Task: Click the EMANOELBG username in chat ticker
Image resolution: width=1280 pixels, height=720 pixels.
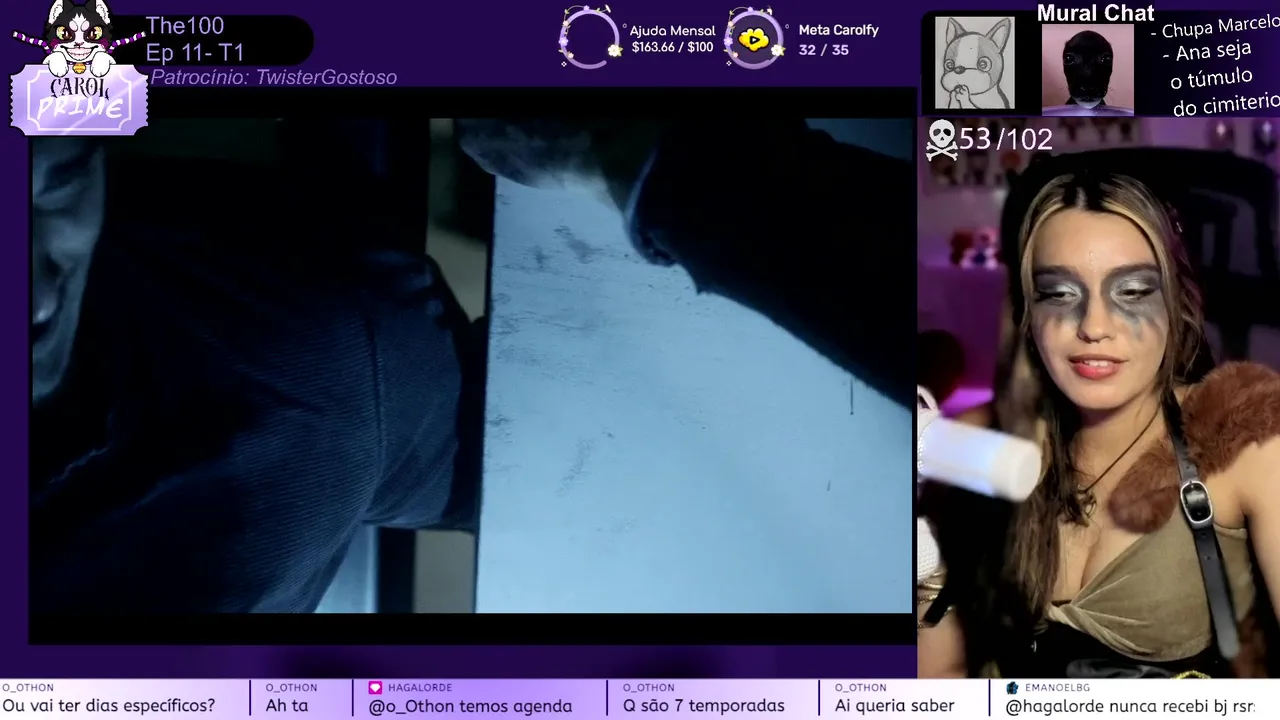Action: pyautogui.click(x=1057, y=688)
